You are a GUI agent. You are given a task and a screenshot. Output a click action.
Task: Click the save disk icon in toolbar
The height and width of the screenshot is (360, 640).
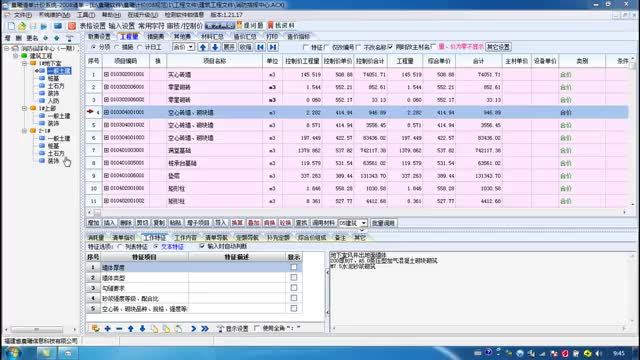pyautogui.click(x=33, y=26)
